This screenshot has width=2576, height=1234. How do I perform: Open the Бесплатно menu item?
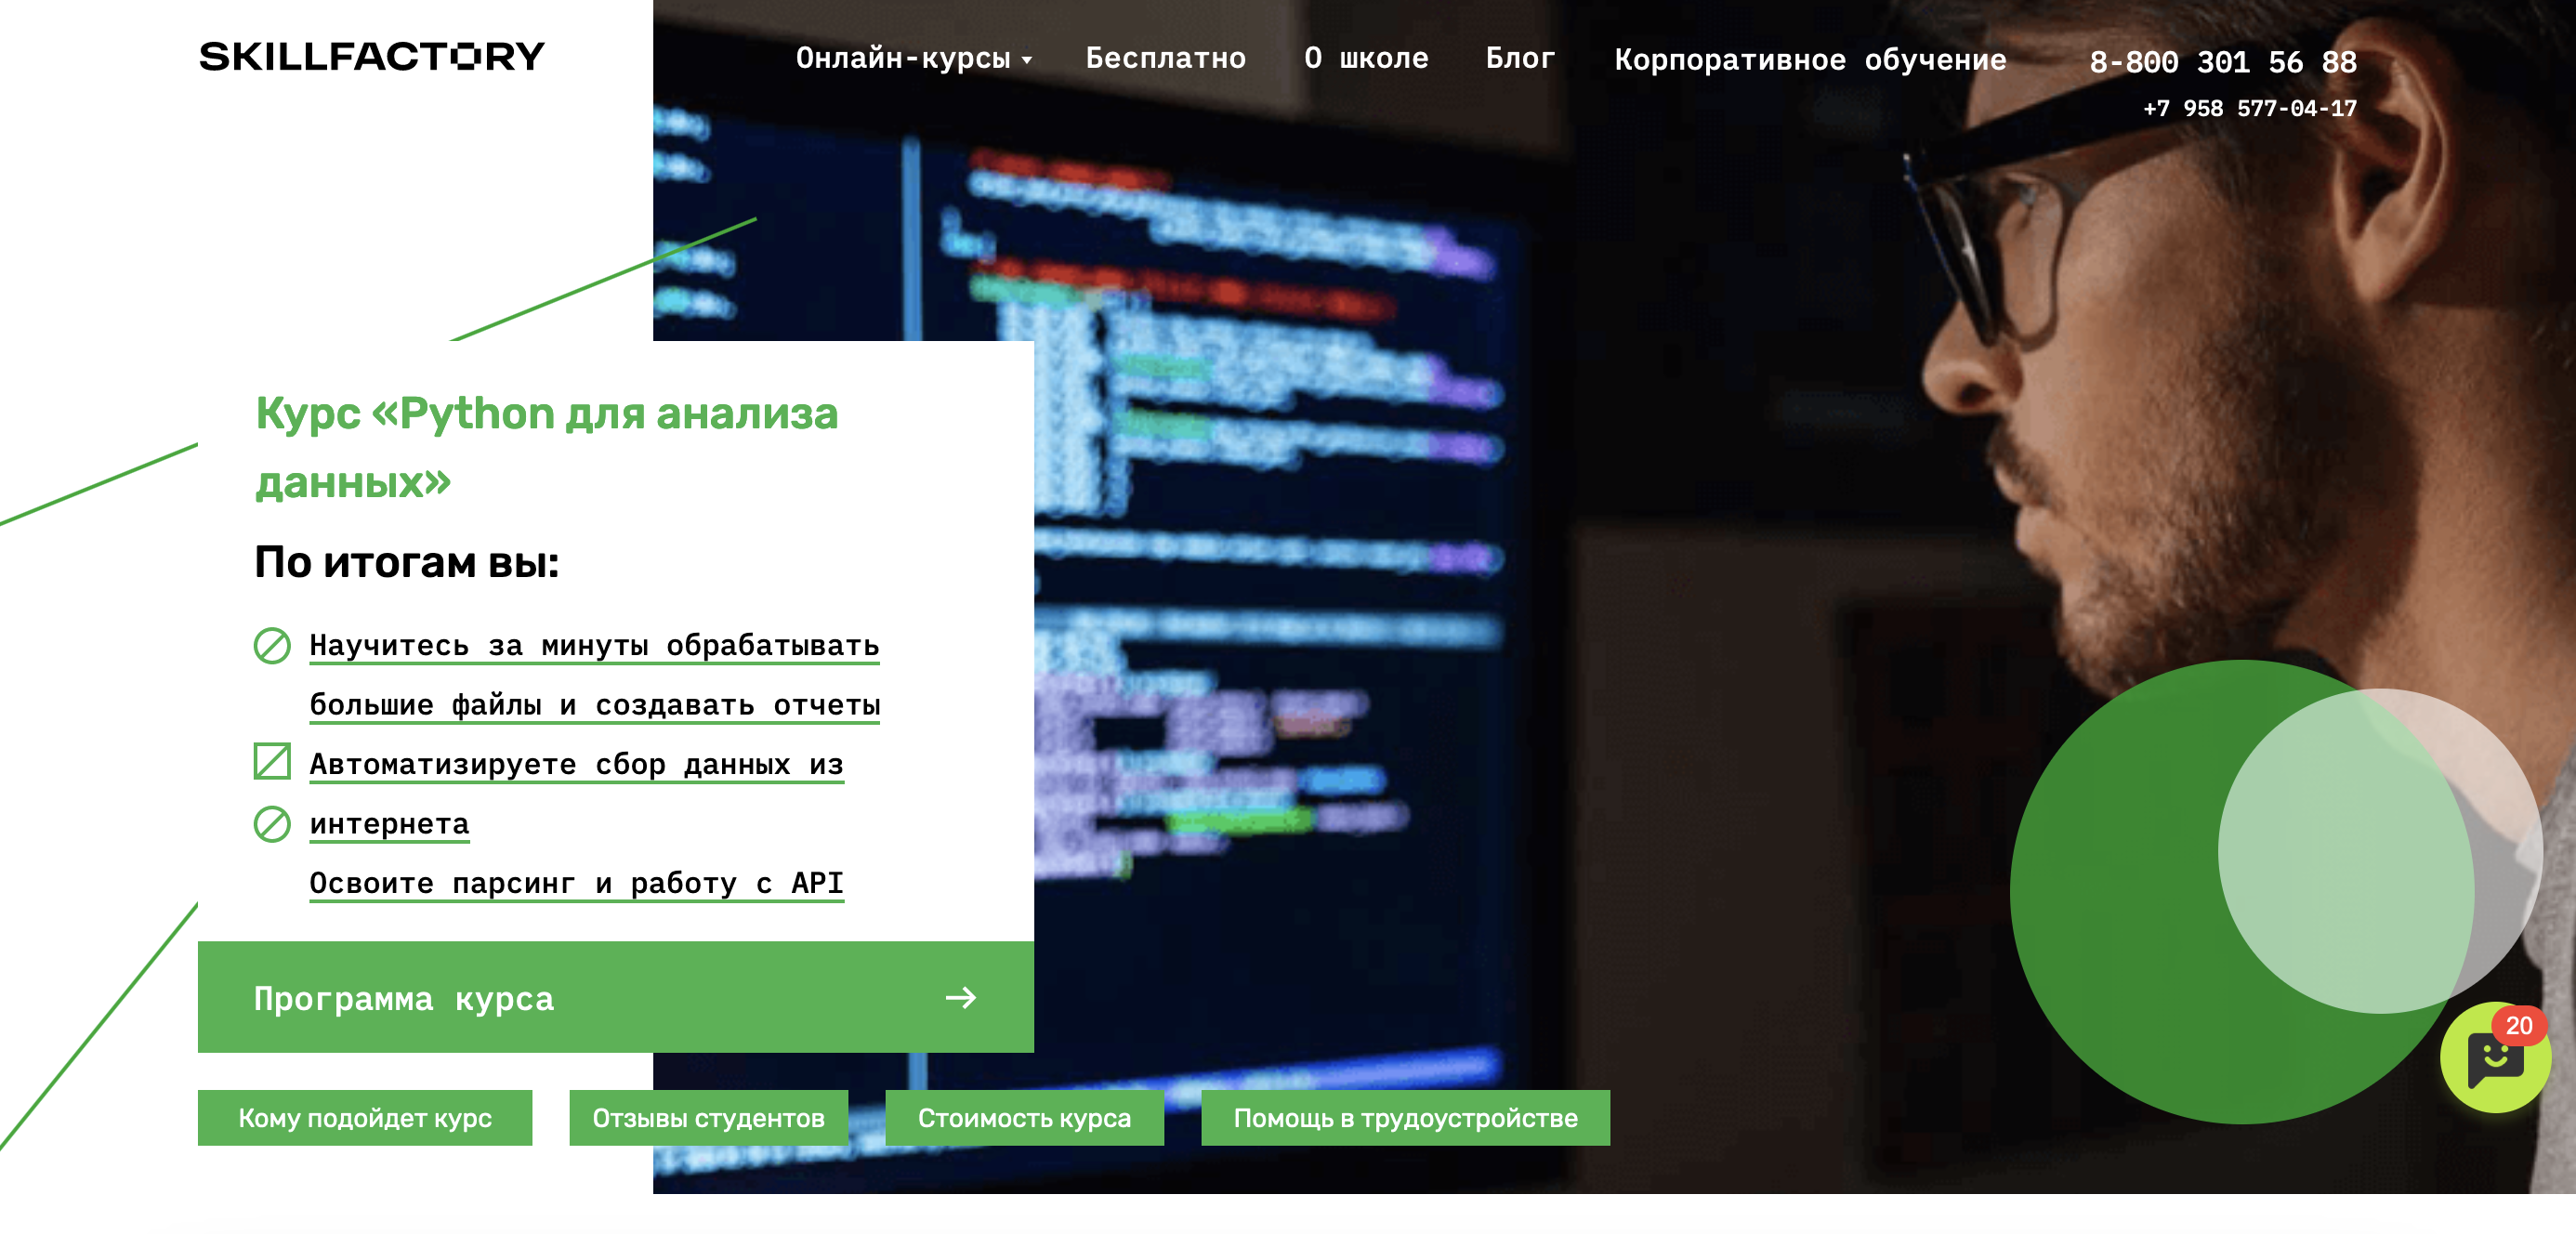tap(1166, 58)
